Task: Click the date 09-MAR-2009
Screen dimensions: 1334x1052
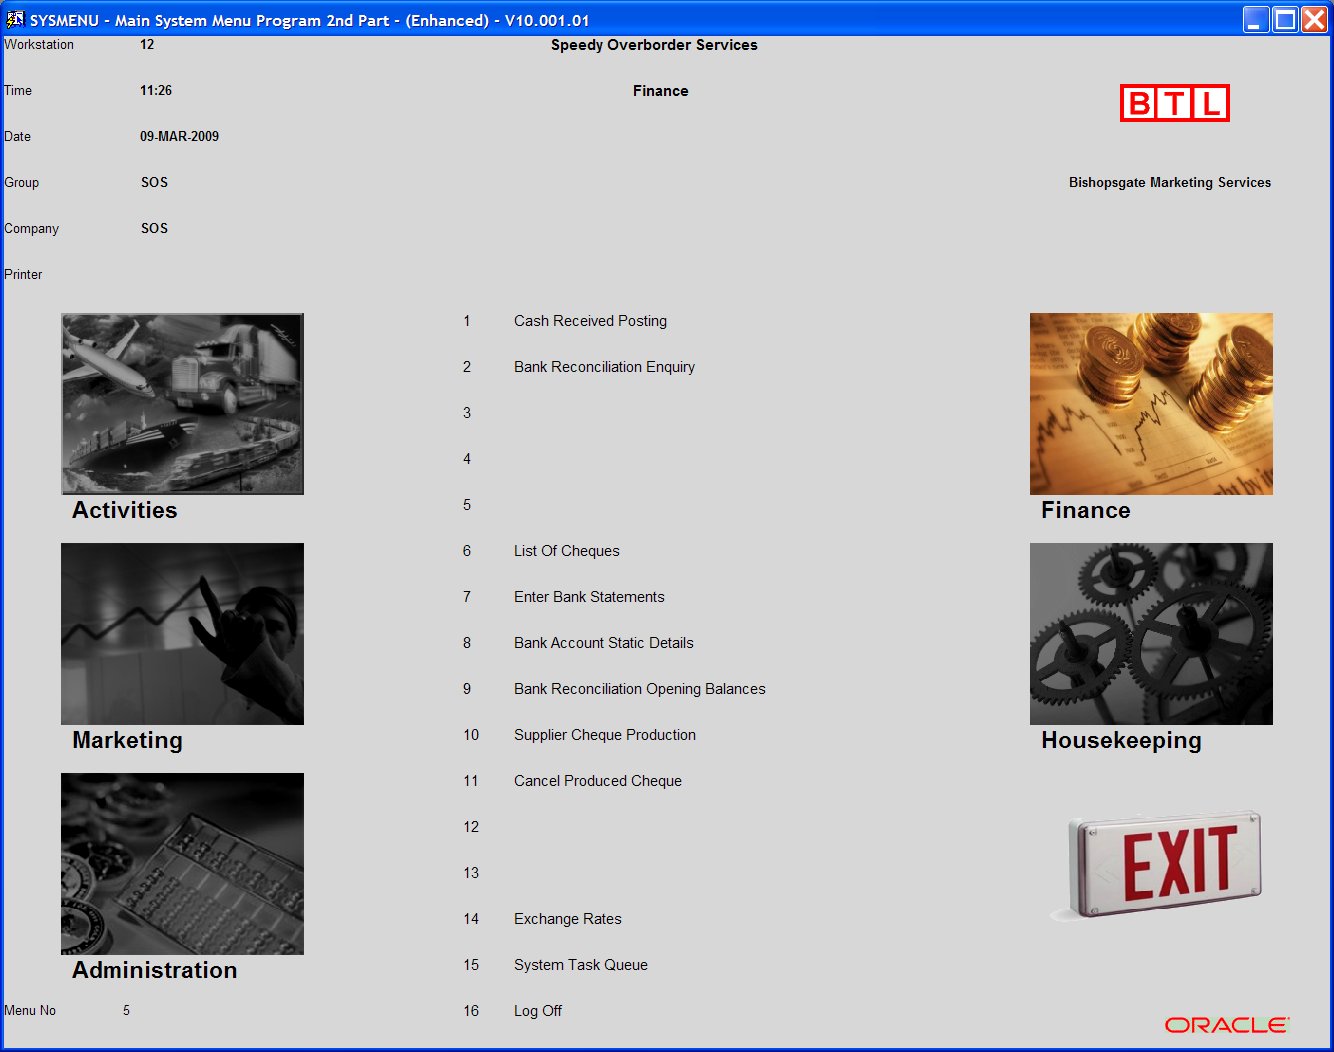Action: point(179,136)
